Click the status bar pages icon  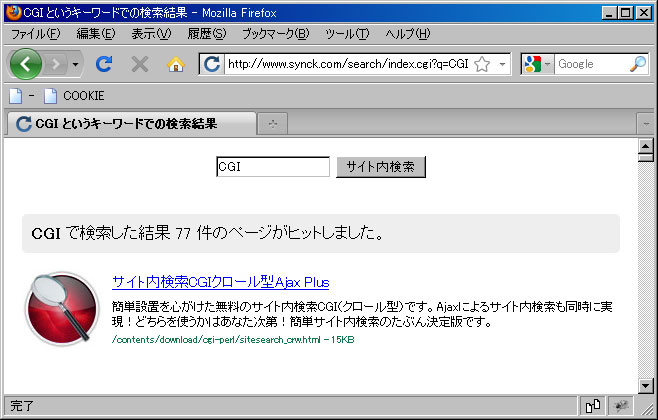coord(593,406)
